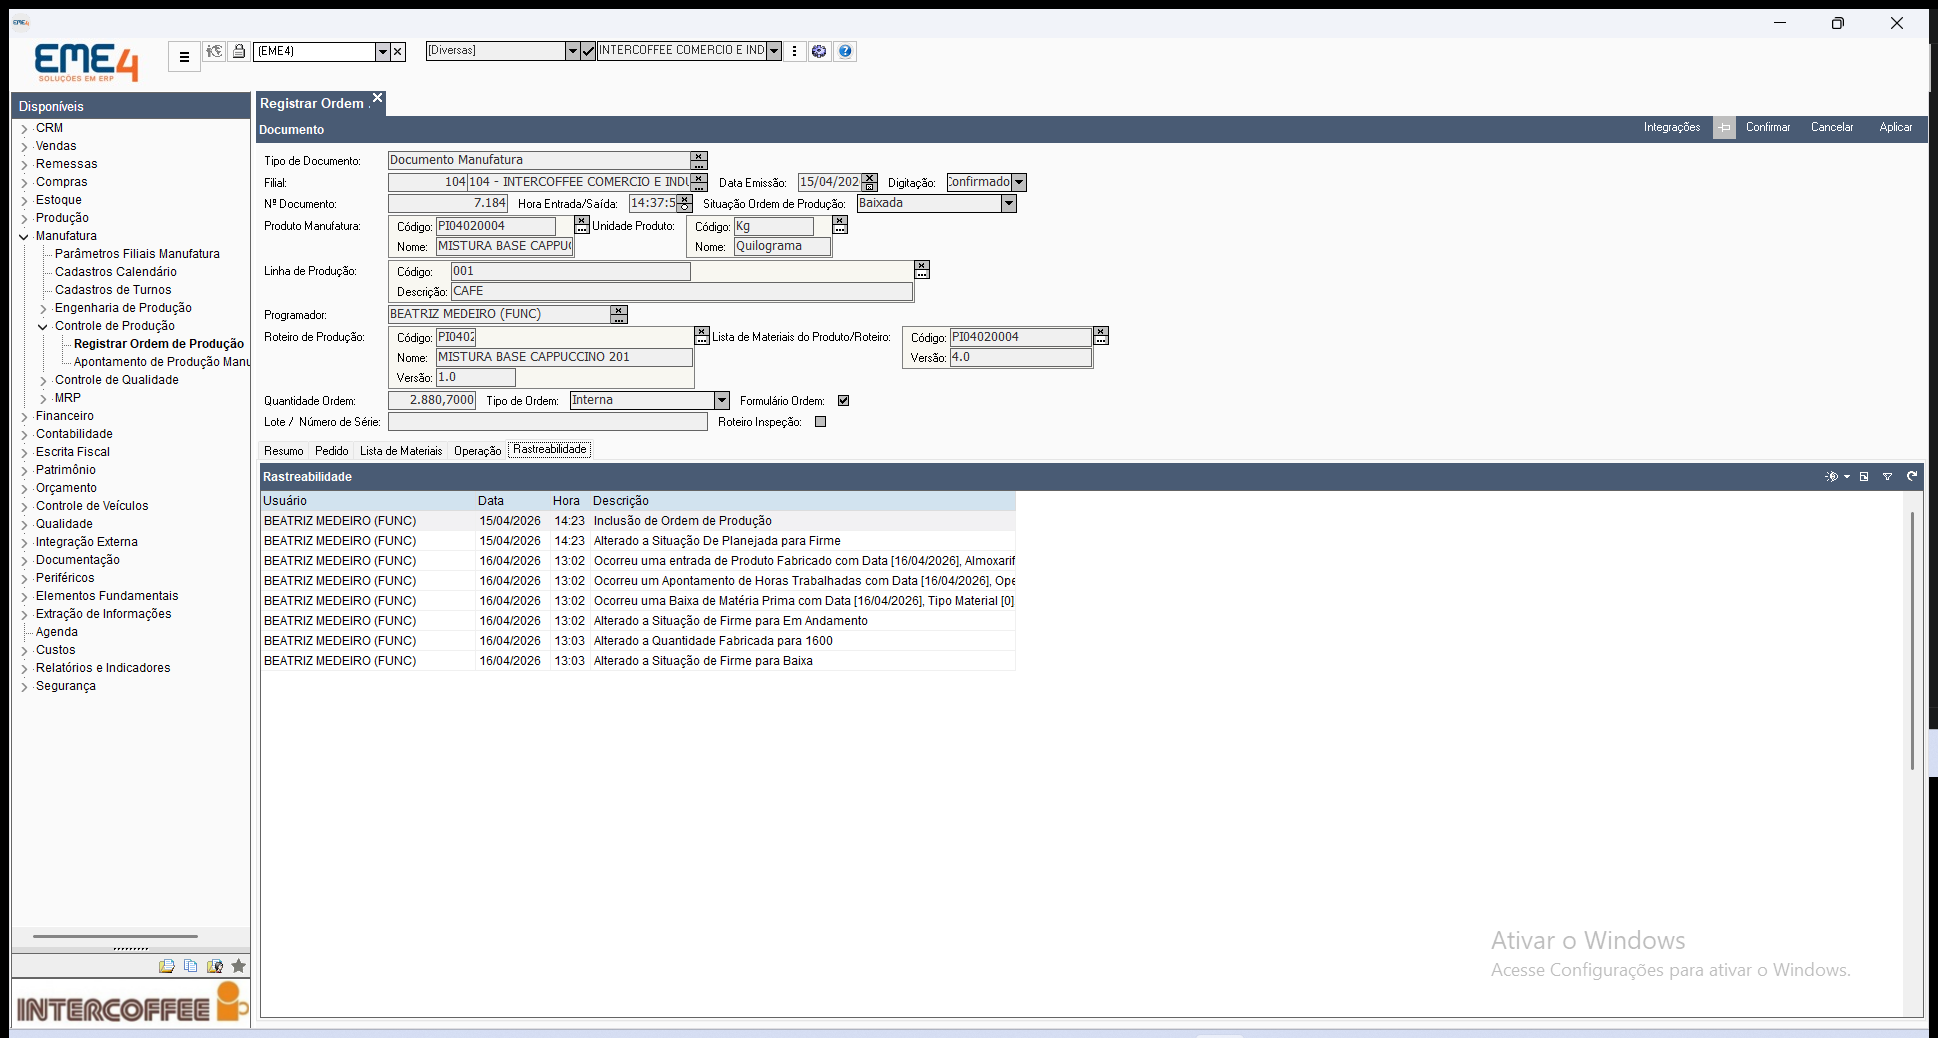This screenshot has width=1938, height=1038.
Task: Click the Cancelar button
Action: (1832, 128)
